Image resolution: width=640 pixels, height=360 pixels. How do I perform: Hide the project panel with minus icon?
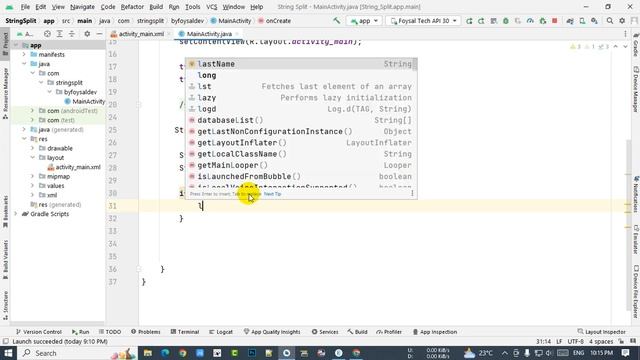(x=99, y=34)
